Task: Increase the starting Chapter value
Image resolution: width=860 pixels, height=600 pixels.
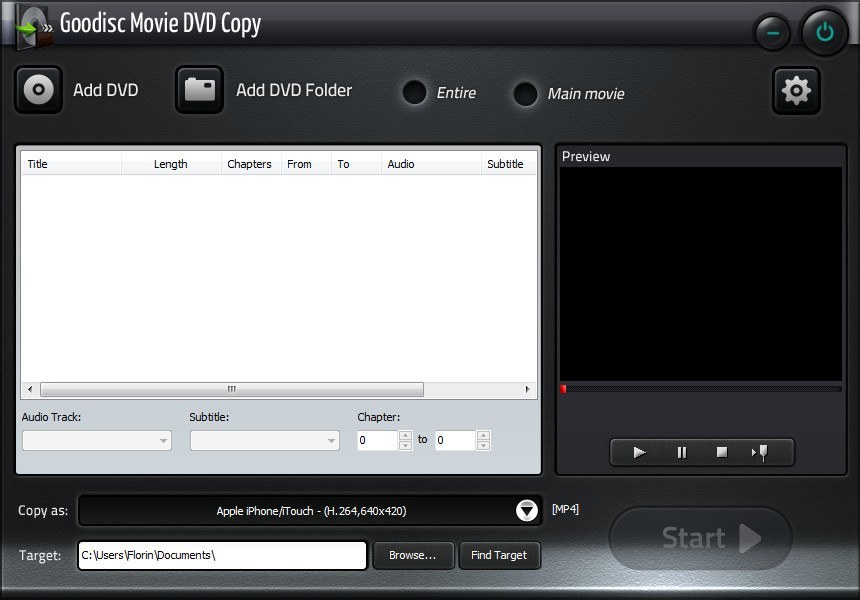Action: pos(402,434)
